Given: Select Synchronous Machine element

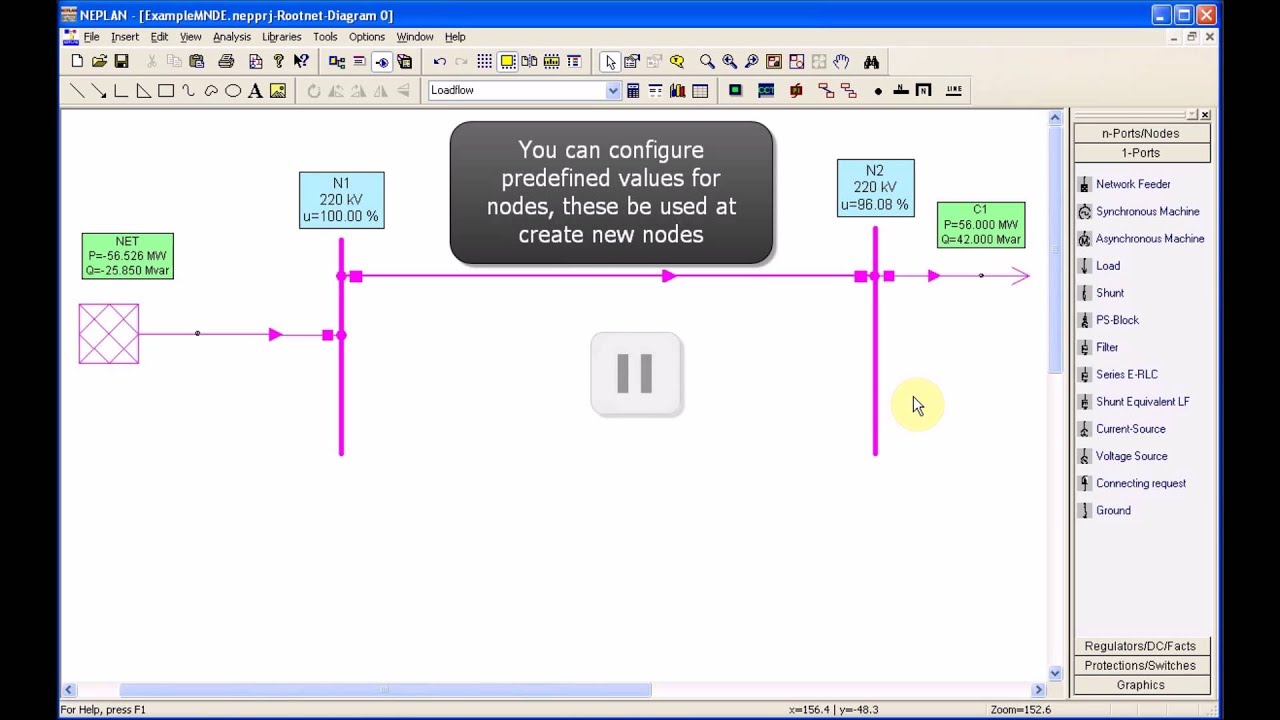Looking at the screenshot, I should click(x=1146, y=211).
